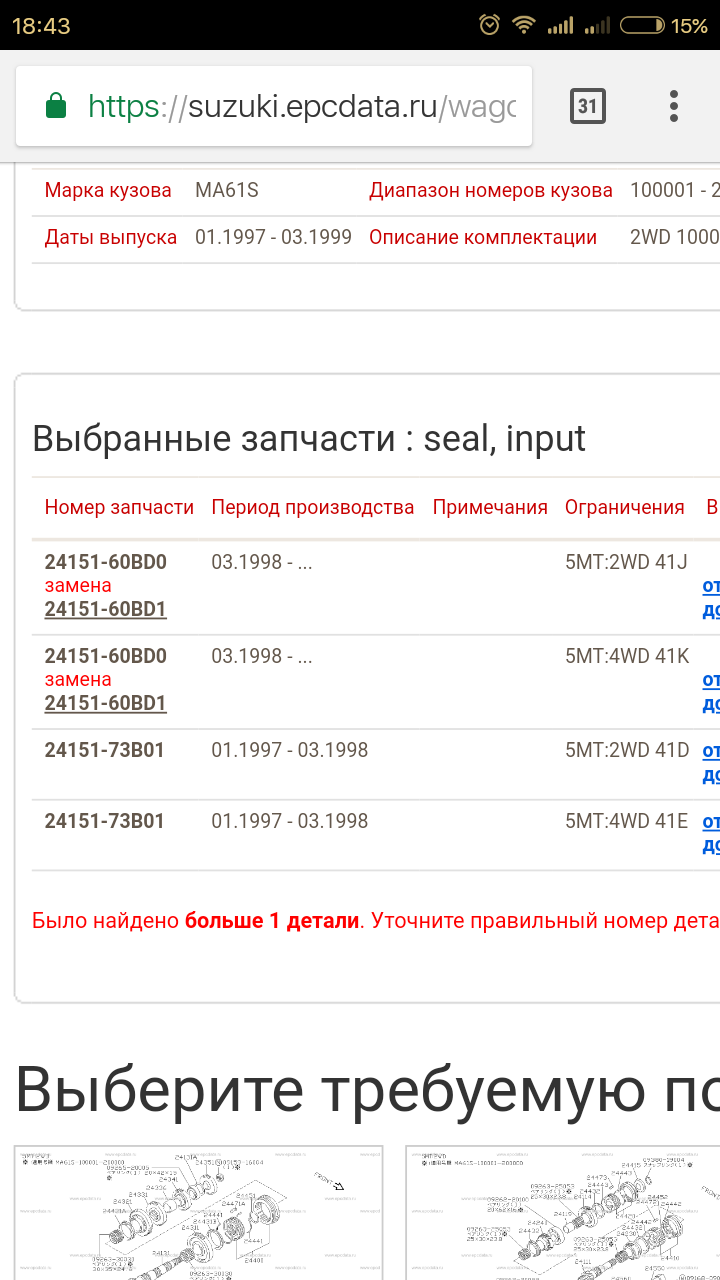Focus the suzuki.epcdata.ru address bar

tap(300, 106)
